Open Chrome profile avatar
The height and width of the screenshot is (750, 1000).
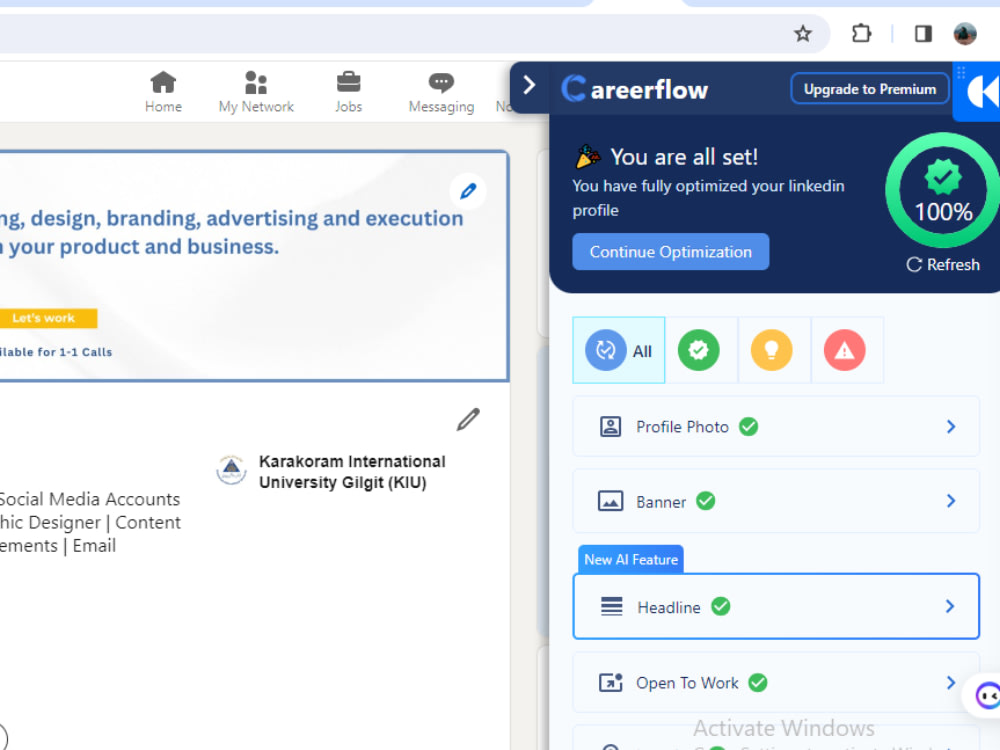[x=965, y=33]
